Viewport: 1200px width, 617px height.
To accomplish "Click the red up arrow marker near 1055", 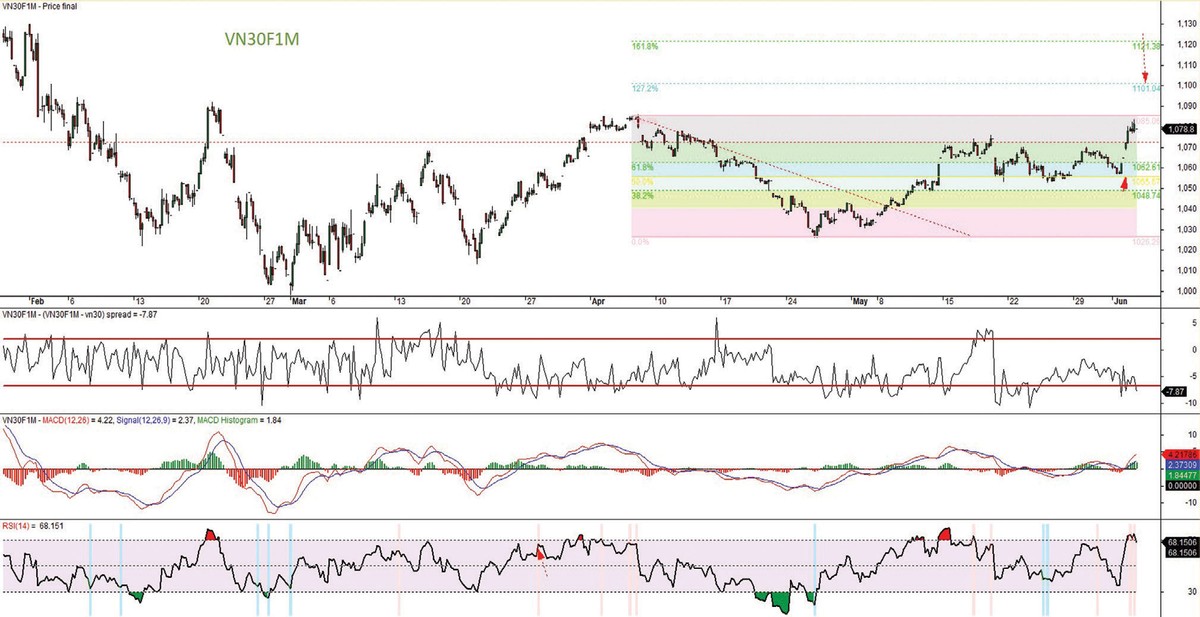I will click(1124, 183).
